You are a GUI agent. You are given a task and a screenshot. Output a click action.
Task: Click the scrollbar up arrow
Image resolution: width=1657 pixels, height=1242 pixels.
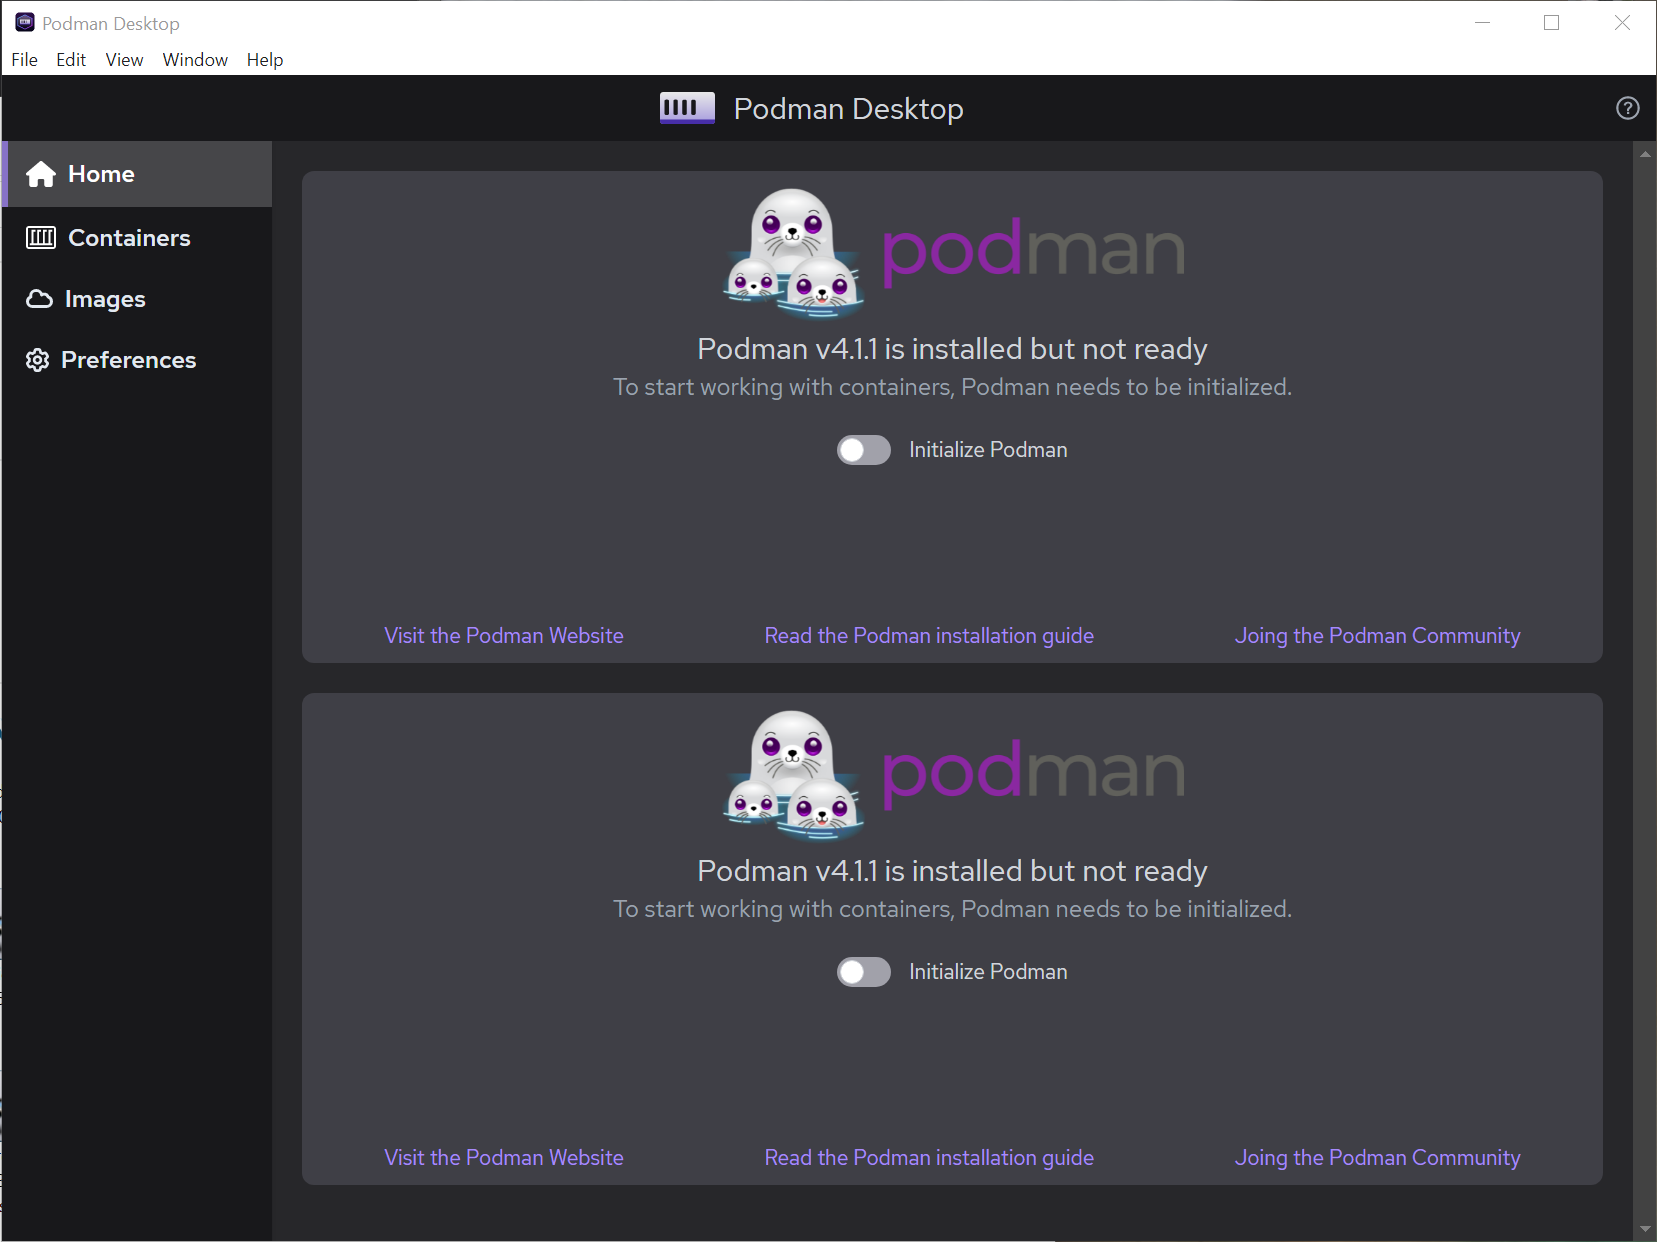[1643, 153]
